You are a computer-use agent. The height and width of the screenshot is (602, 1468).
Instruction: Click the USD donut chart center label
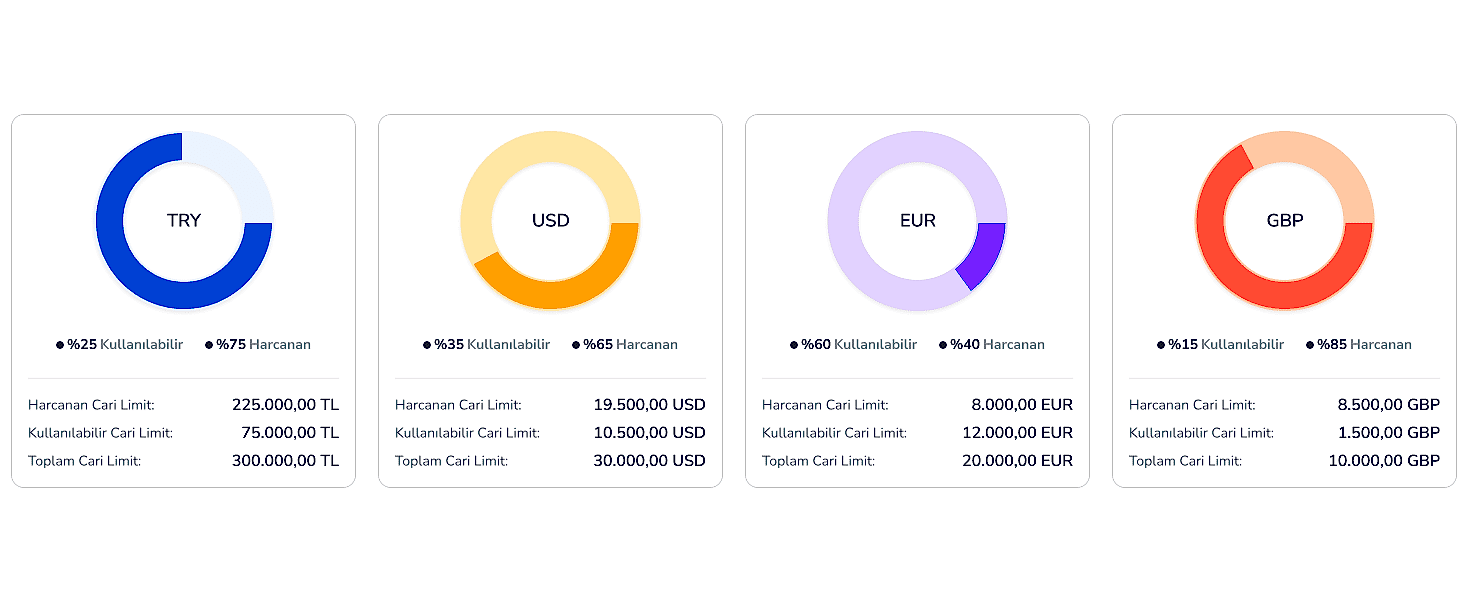550,221
